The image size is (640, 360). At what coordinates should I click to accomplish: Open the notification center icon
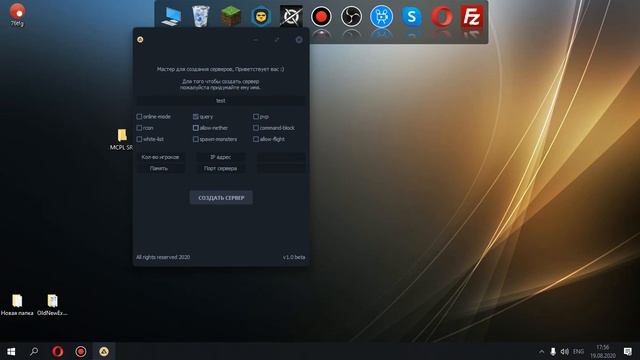pos(628,351)
